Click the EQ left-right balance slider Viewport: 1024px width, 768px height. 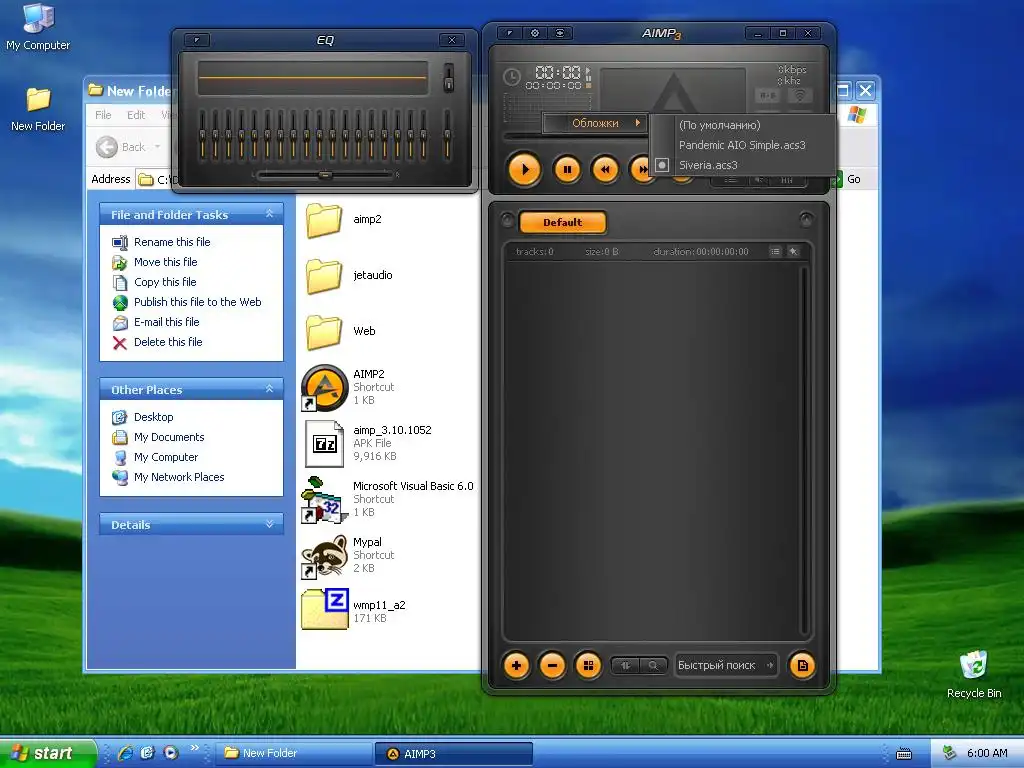point(325,175)
